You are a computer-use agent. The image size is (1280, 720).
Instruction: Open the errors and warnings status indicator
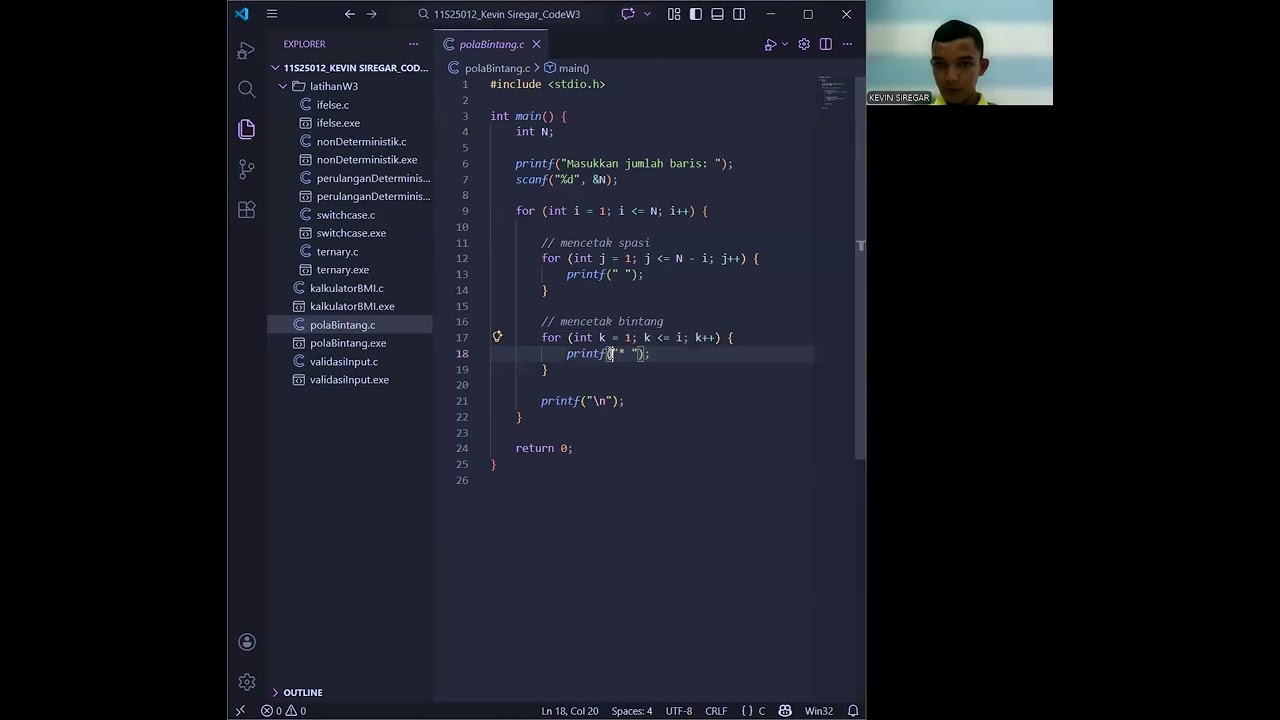pyautogui.click(x=284, y=711)
